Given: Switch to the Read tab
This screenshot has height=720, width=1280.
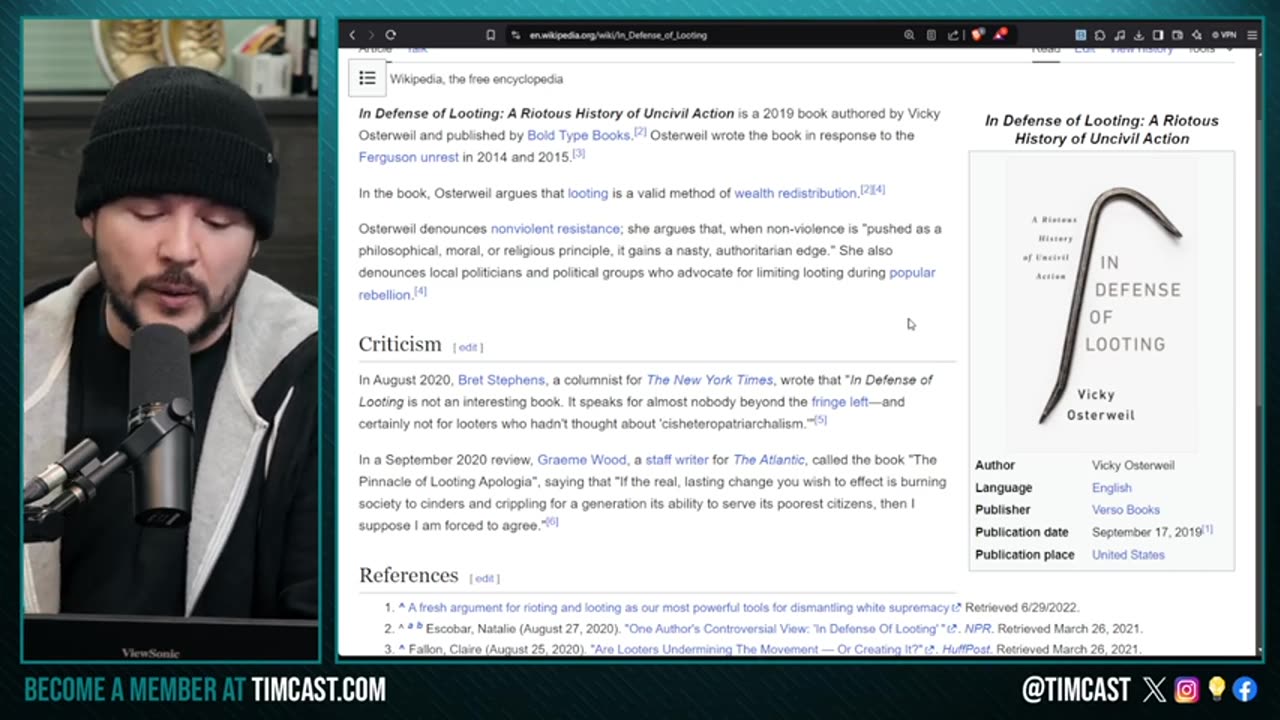Looking at the screenshot, I should coord(1046,50).
